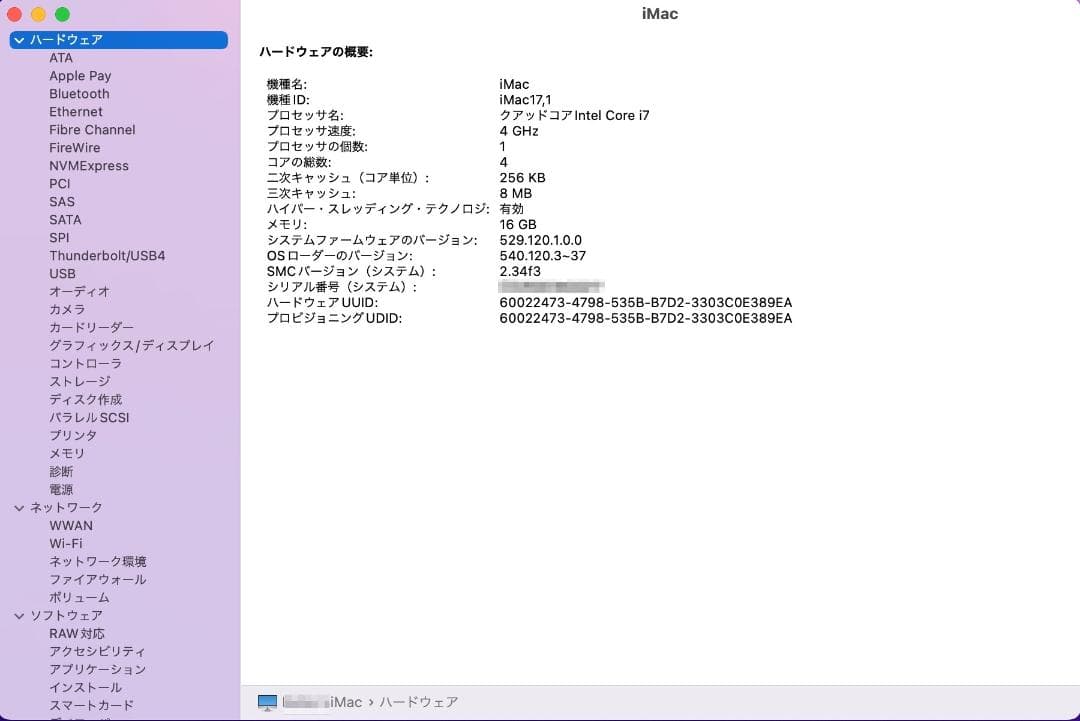The image size is (1080, 721).
Task: Open the Apple Pay sidebar item
Action: pyautogui.click(x=80, y=76)
